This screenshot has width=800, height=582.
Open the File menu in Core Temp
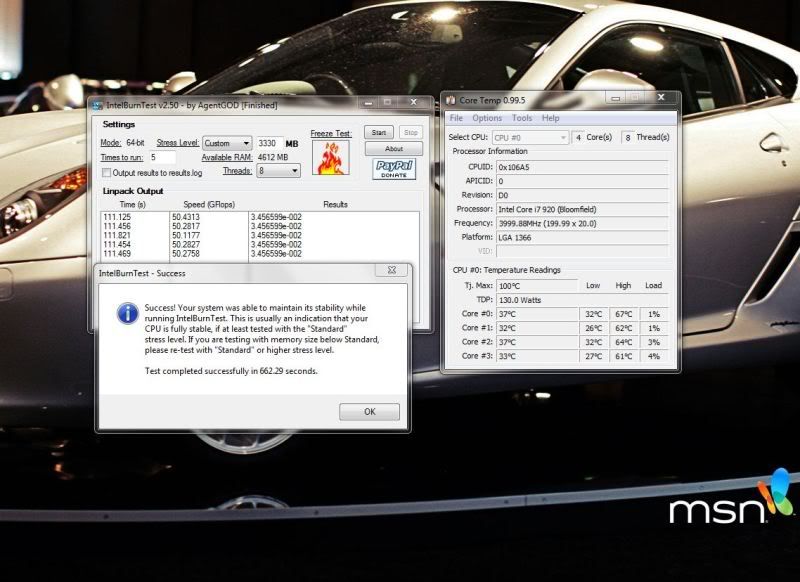(x=456, y=118)
